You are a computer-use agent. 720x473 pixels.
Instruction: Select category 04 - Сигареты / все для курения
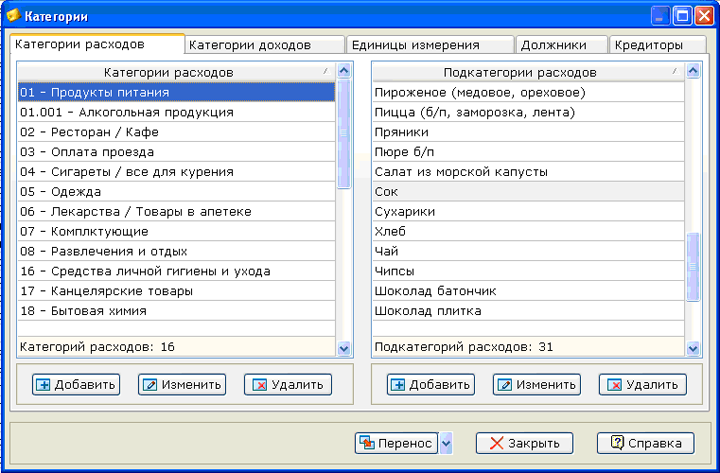pyautogui.click(x=176, y=172)
